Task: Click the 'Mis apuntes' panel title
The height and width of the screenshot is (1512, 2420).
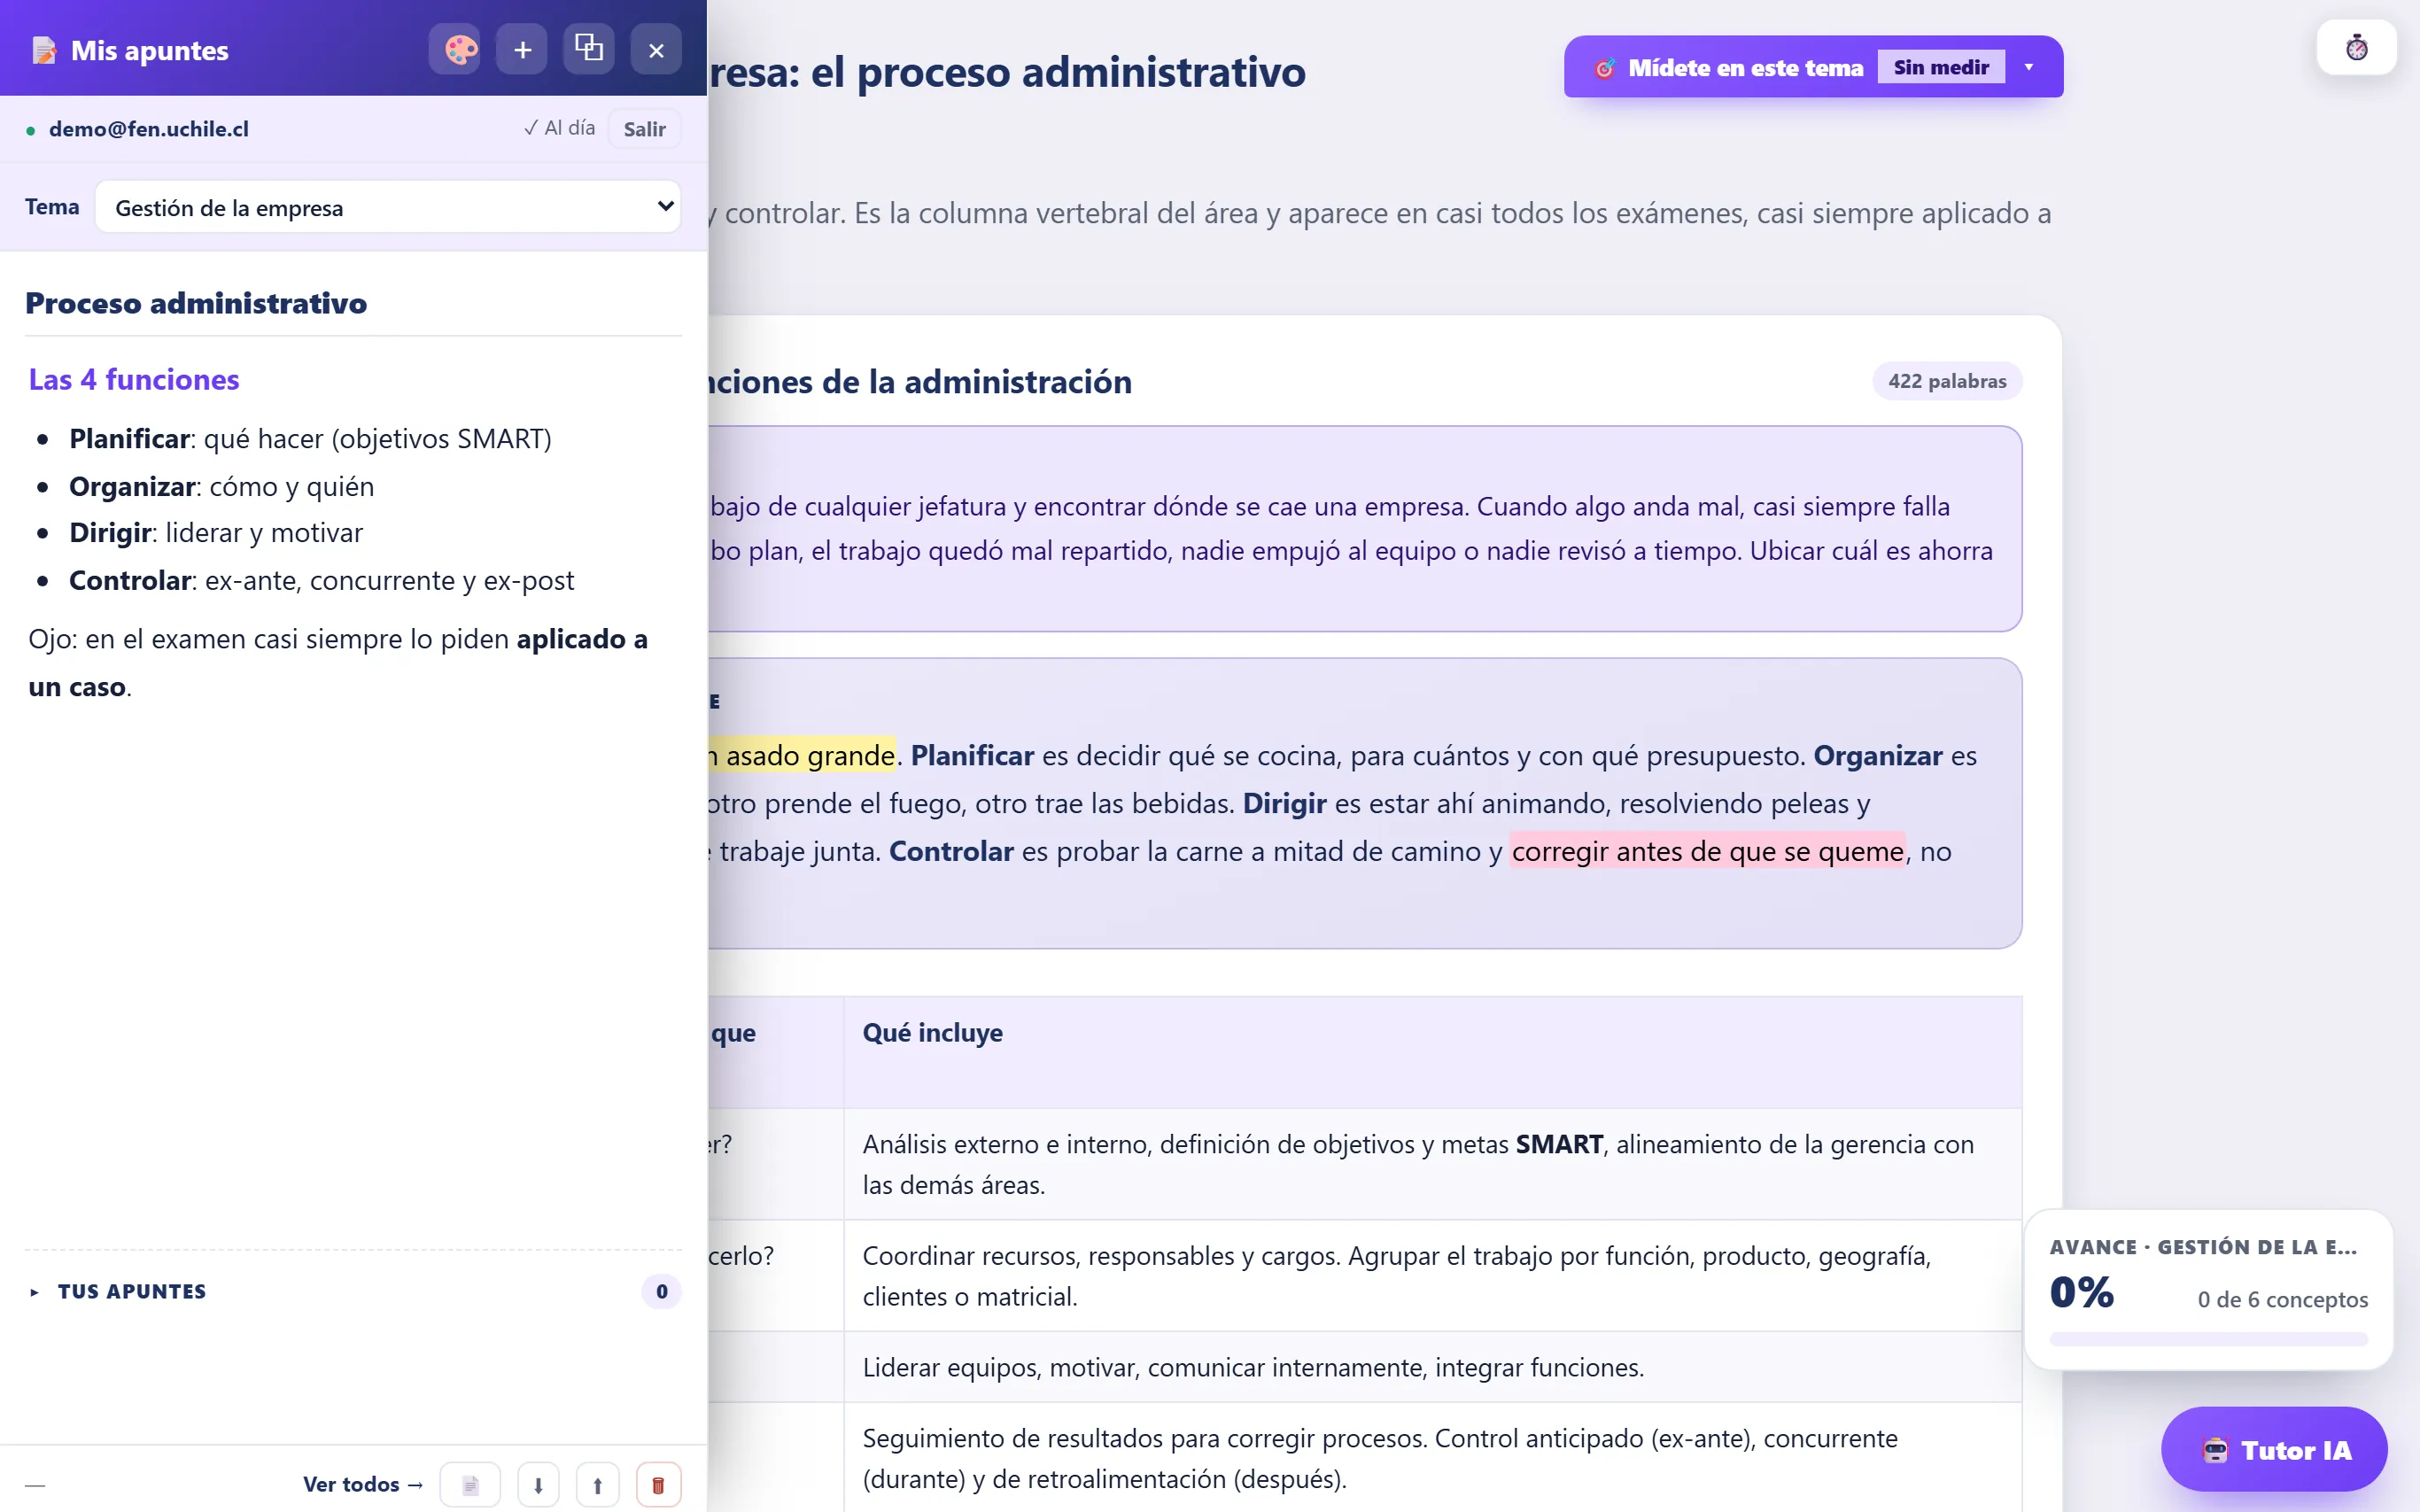Action: coord(149,50)
